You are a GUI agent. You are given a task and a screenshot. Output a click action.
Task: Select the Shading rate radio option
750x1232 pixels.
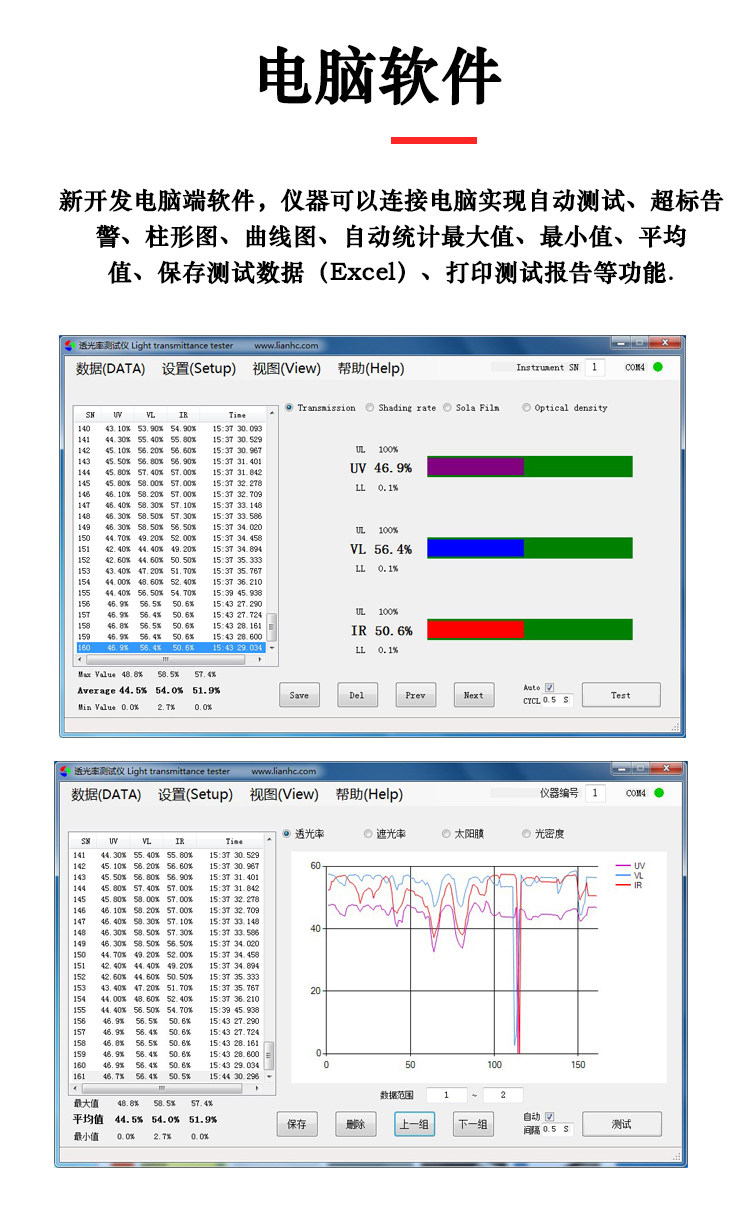(x=370, y=408)
